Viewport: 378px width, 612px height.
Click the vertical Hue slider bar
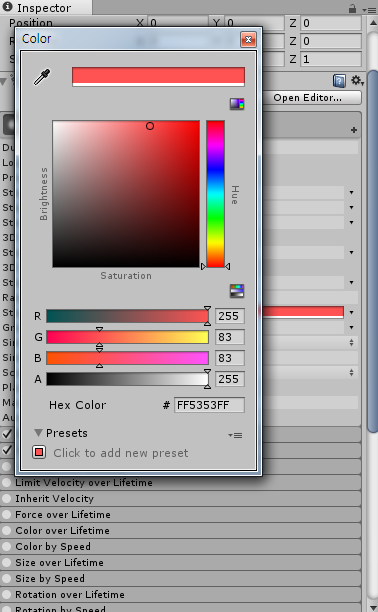click(215, 194)
